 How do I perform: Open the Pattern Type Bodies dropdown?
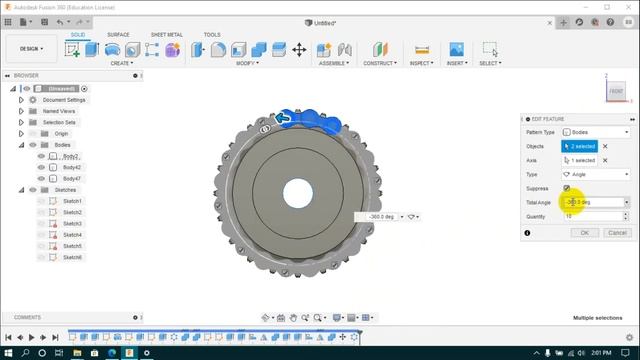596,132
